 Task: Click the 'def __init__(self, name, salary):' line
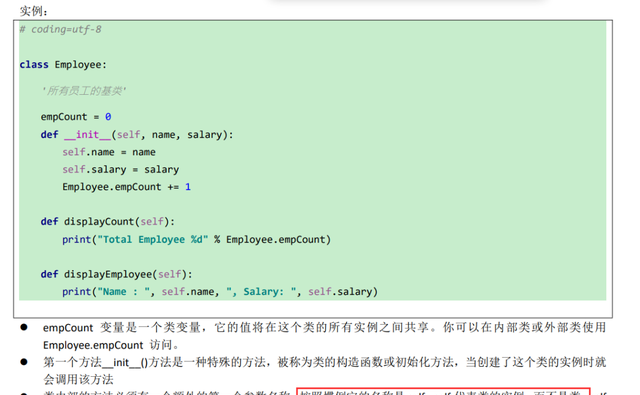tap(137, 135)
